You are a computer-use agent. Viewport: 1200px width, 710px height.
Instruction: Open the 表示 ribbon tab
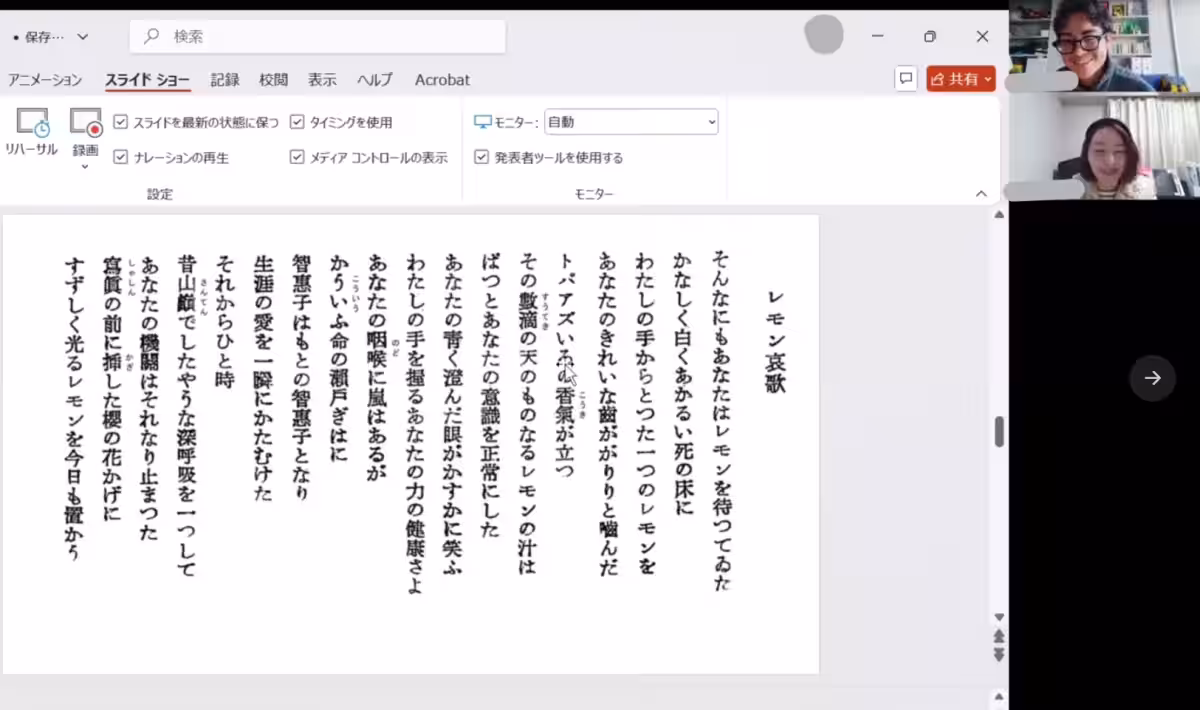tap(321, 79)
